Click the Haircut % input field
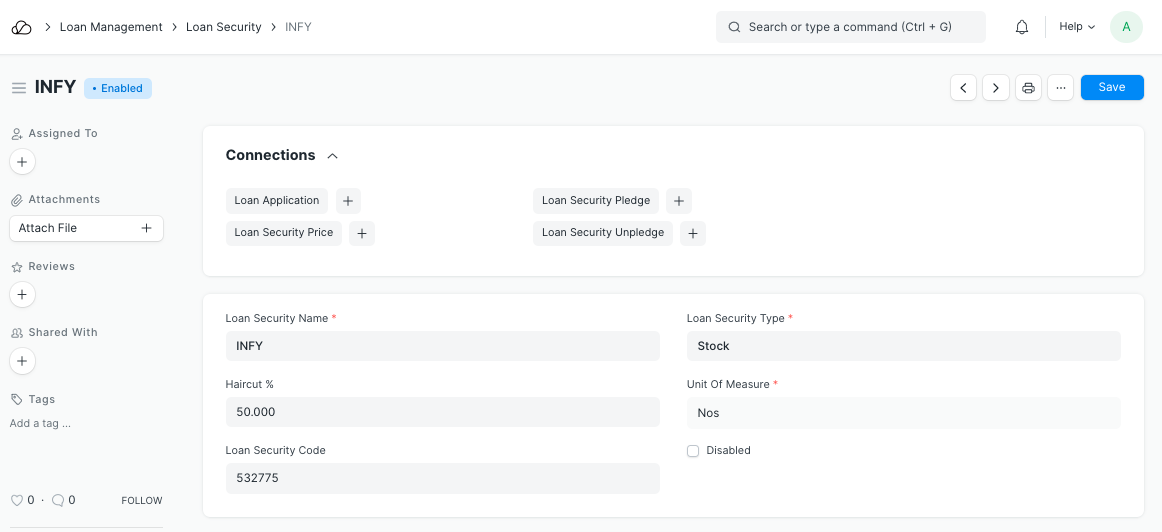Image resolution: width=1162 pixels, height=532 pixels. click(x=442, y=412)
